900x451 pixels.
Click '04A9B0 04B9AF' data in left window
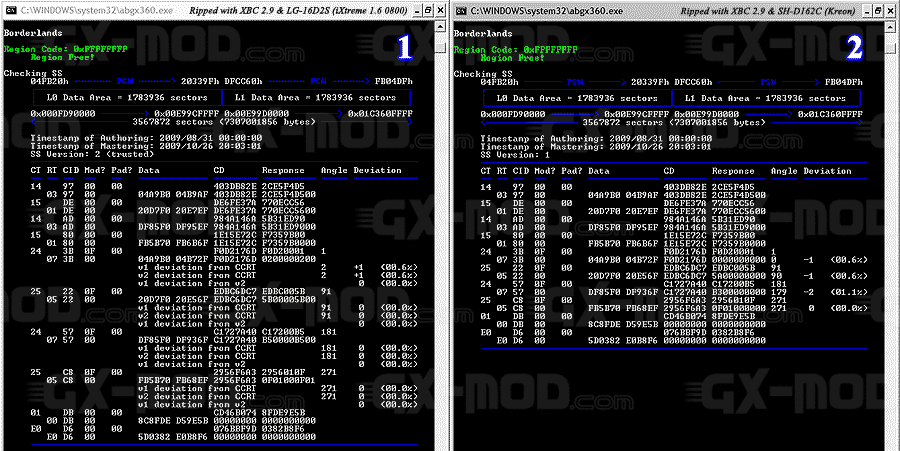173,195
